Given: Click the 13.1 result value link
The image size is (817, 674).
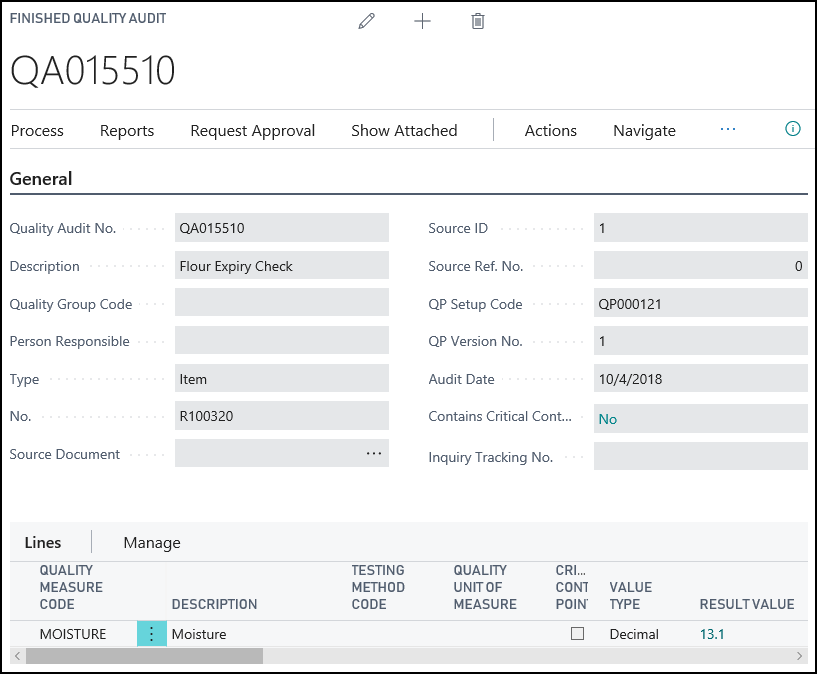Looking at the screenshot, I should point(712,634).
